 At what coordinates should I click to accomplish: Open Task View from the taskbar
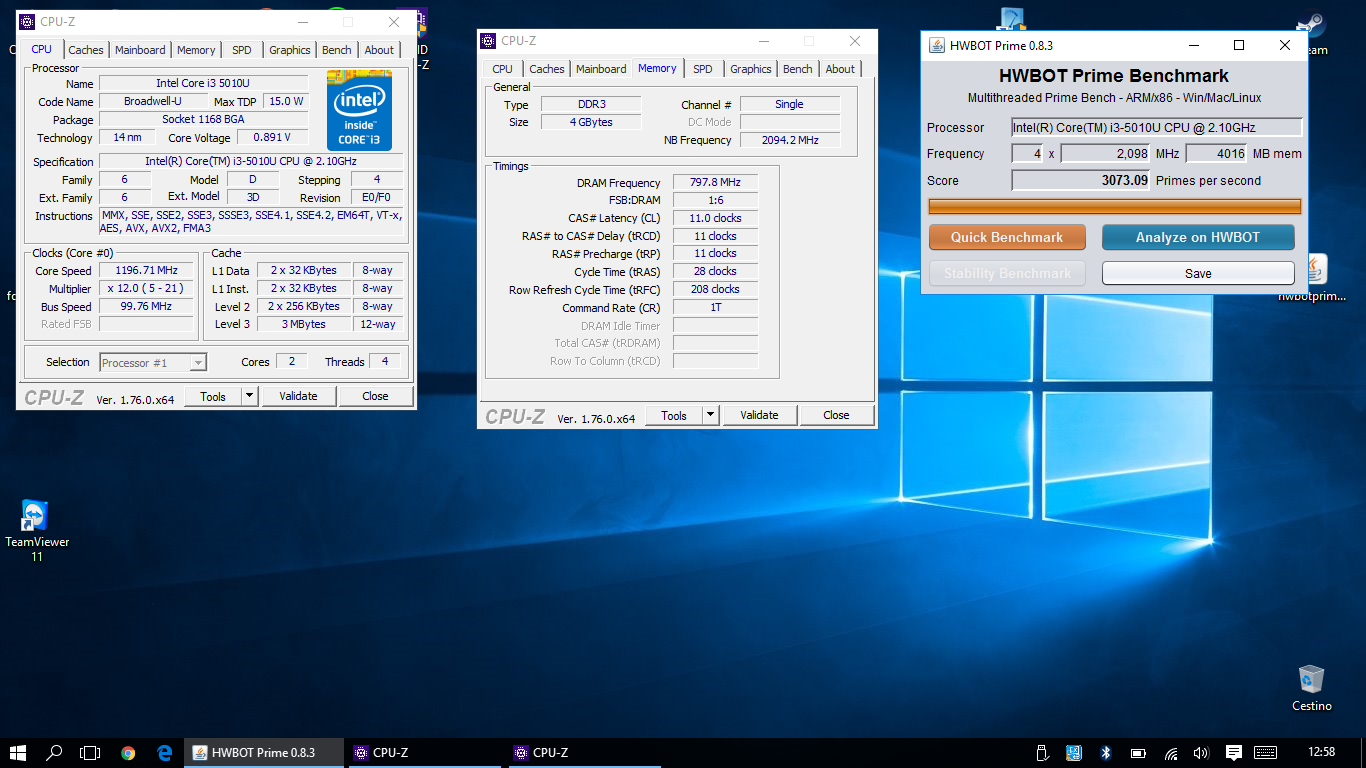(91, 753)
